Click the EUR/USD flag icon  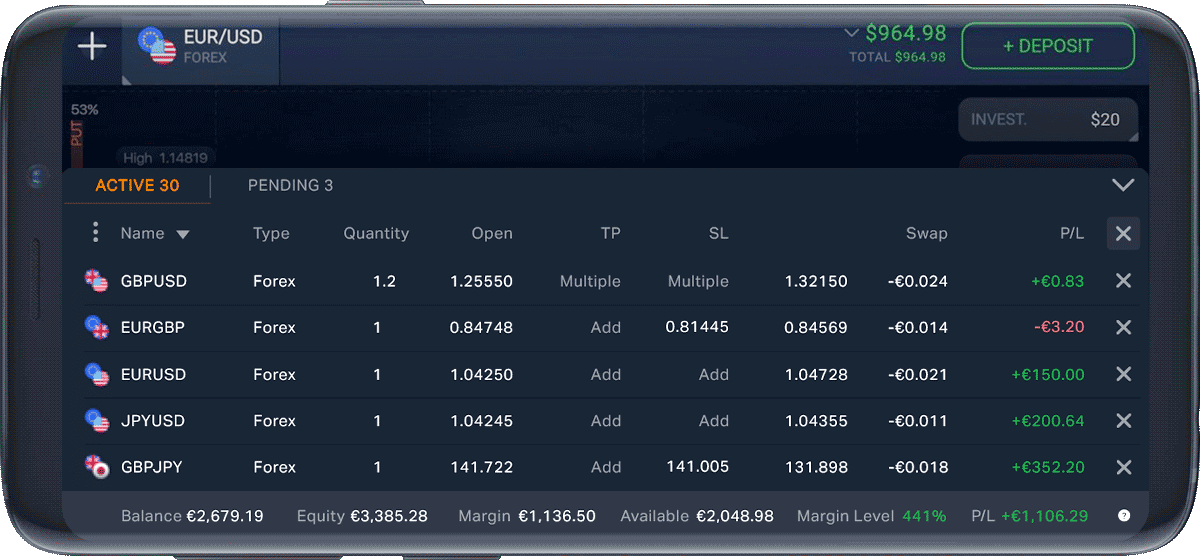tap(157, 46)
